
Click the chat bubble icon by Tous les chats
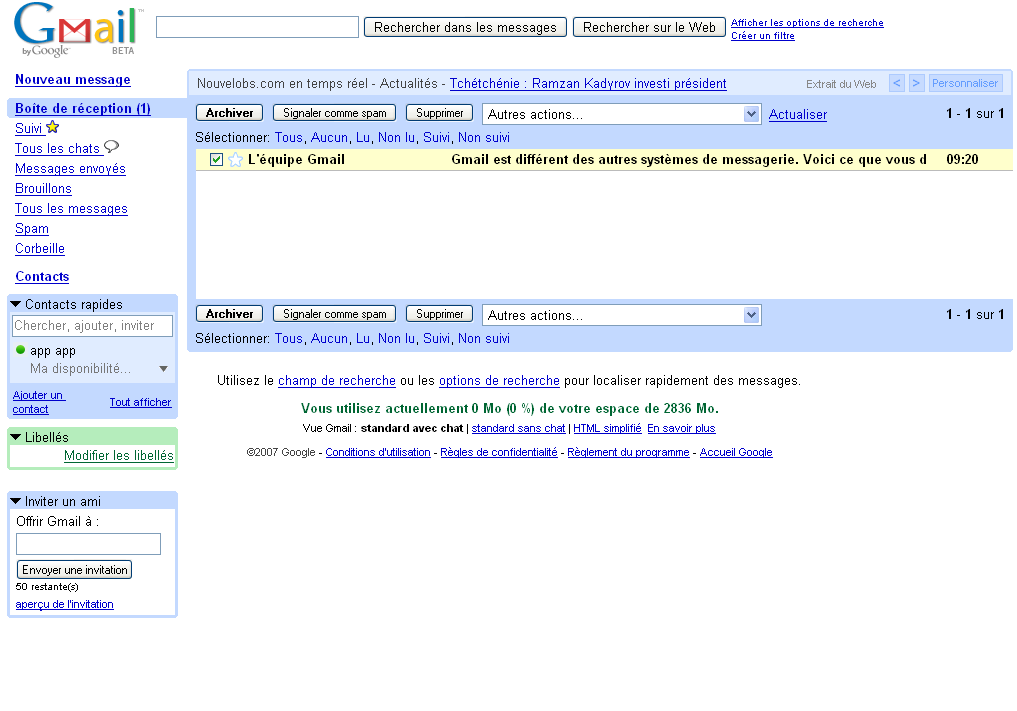(x=112, y=147)
